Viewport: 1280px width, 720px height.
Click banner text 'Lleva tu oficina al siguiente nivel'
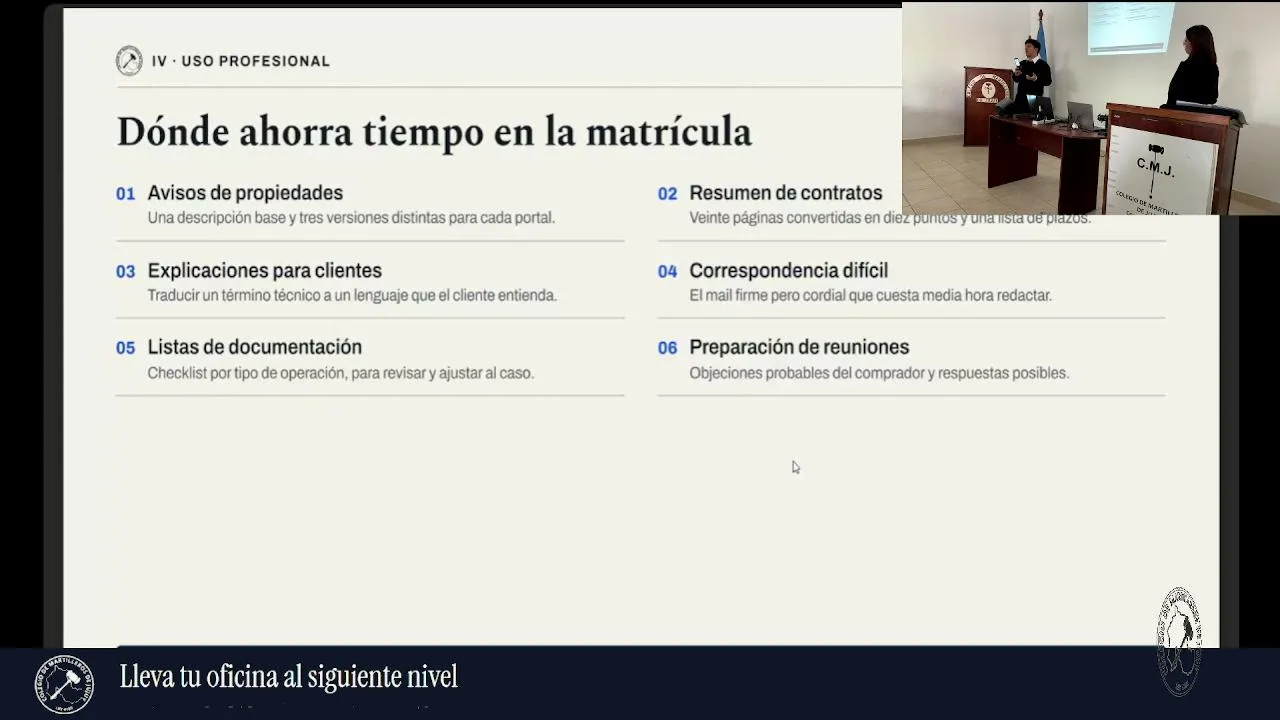click(x=289, y=677)
